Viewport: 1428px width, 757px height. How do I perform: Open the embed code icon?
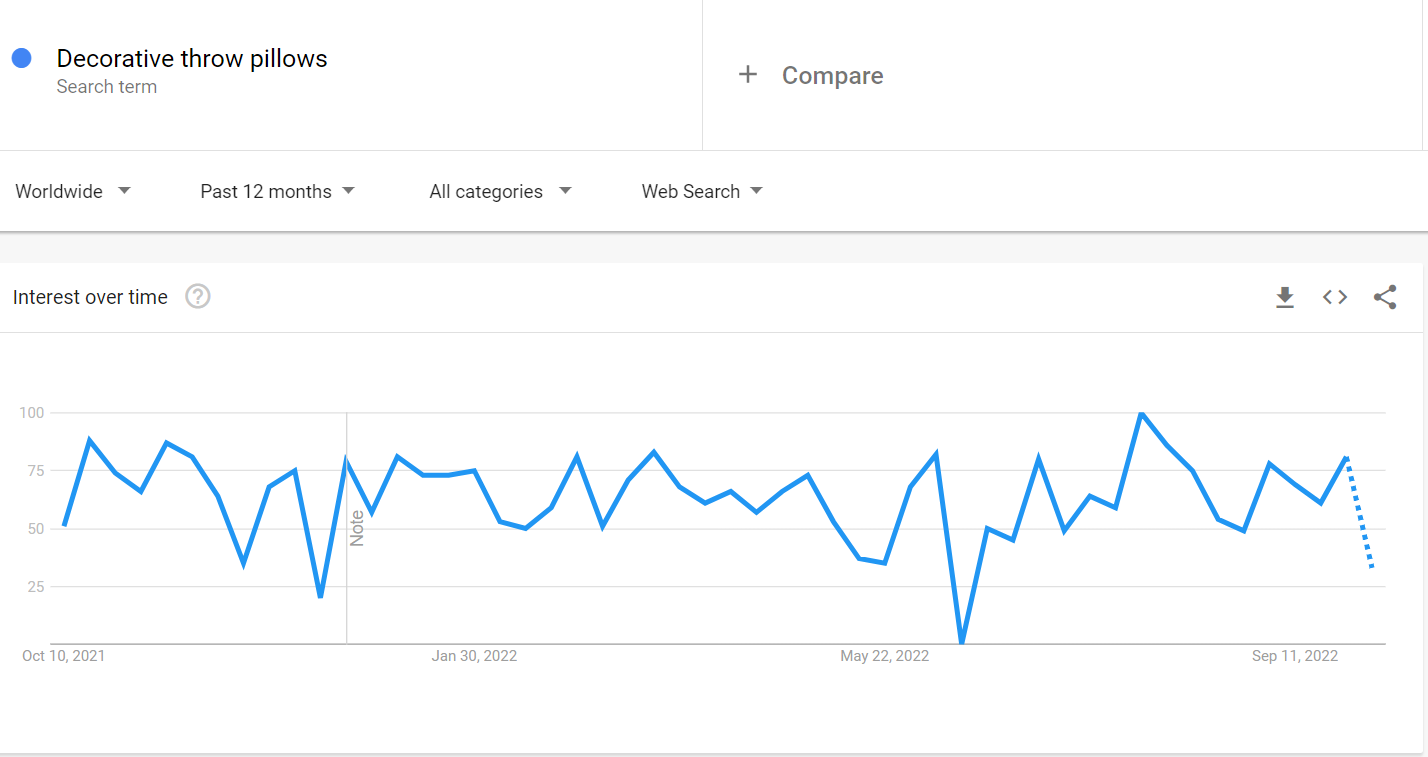click(1335, 297)
